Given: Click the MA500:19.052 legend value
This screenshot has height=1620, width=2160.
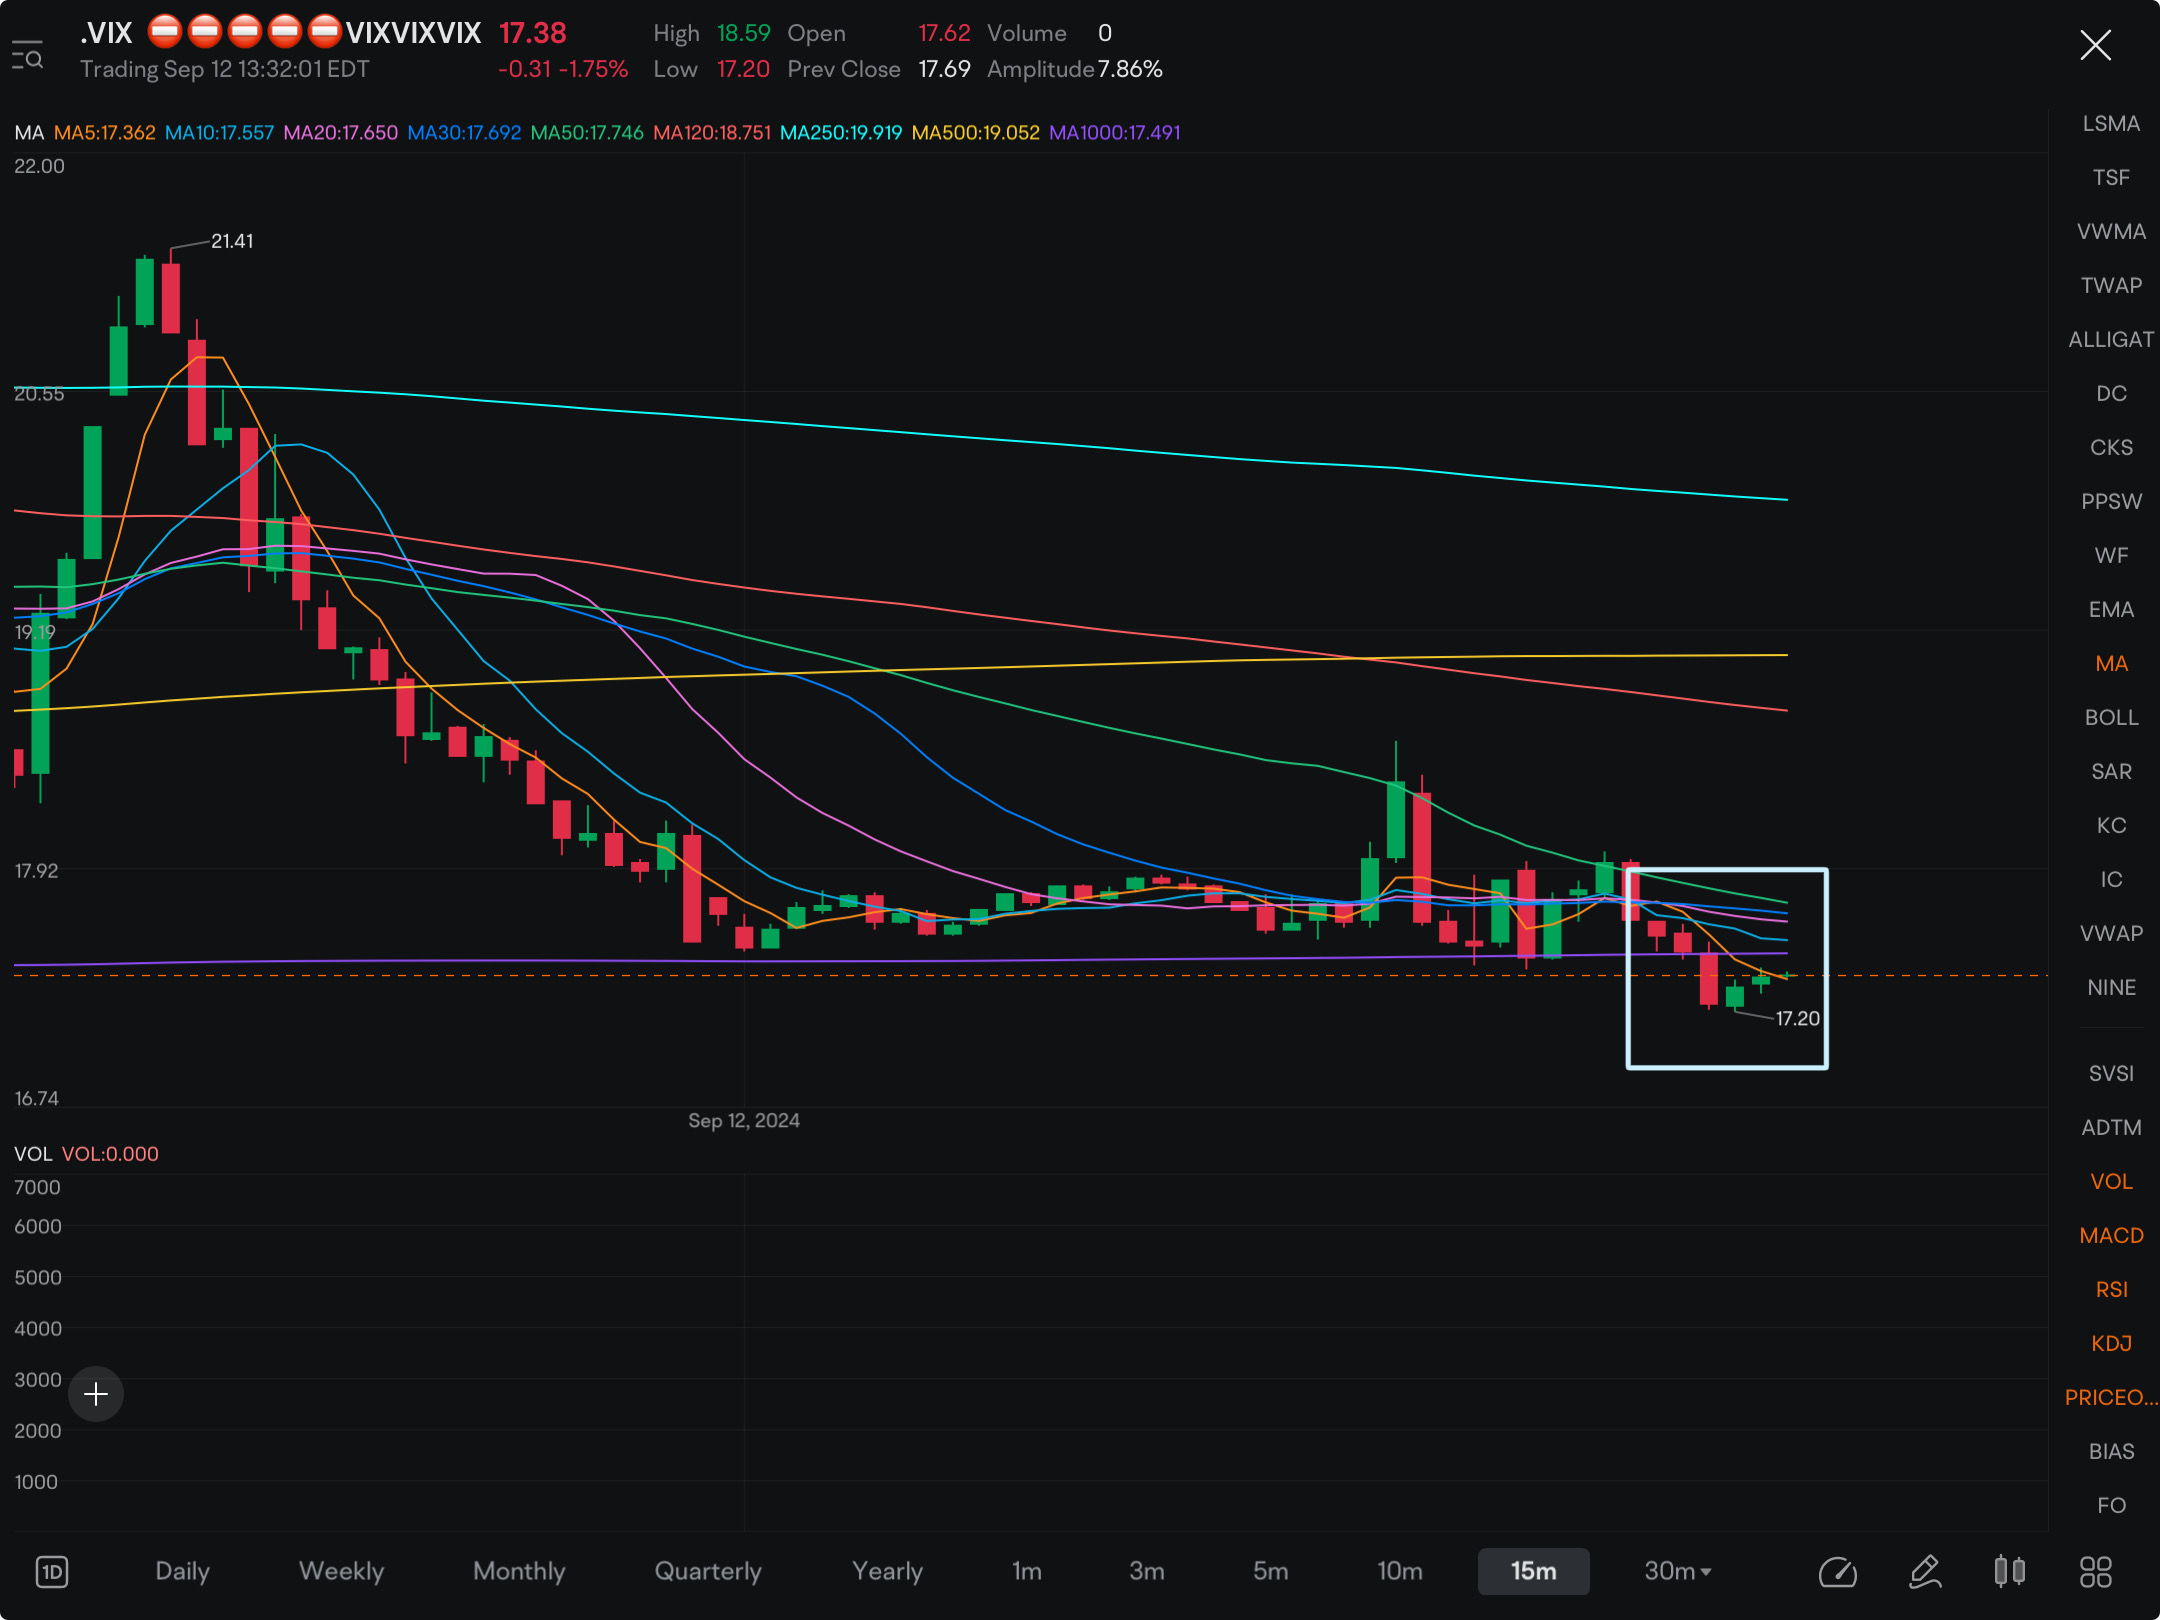Looking at the screenshot, I should pos(976,133).
